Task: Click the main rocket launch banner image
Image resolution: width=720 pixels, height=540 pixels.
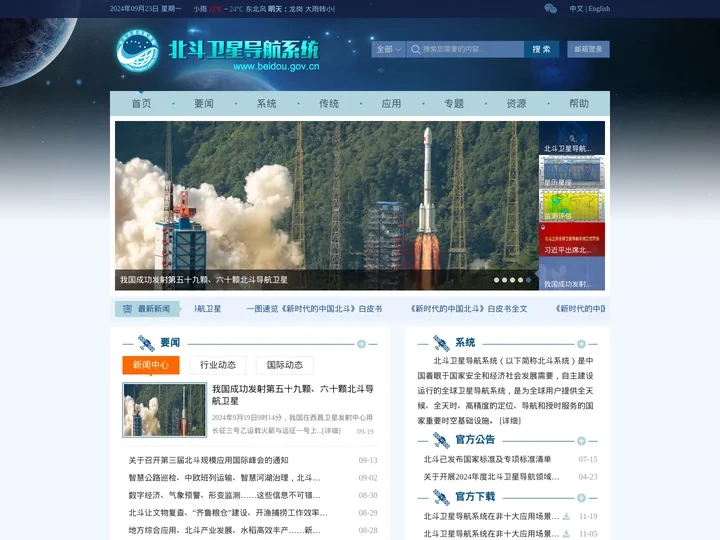Action: tap(326, 205)
